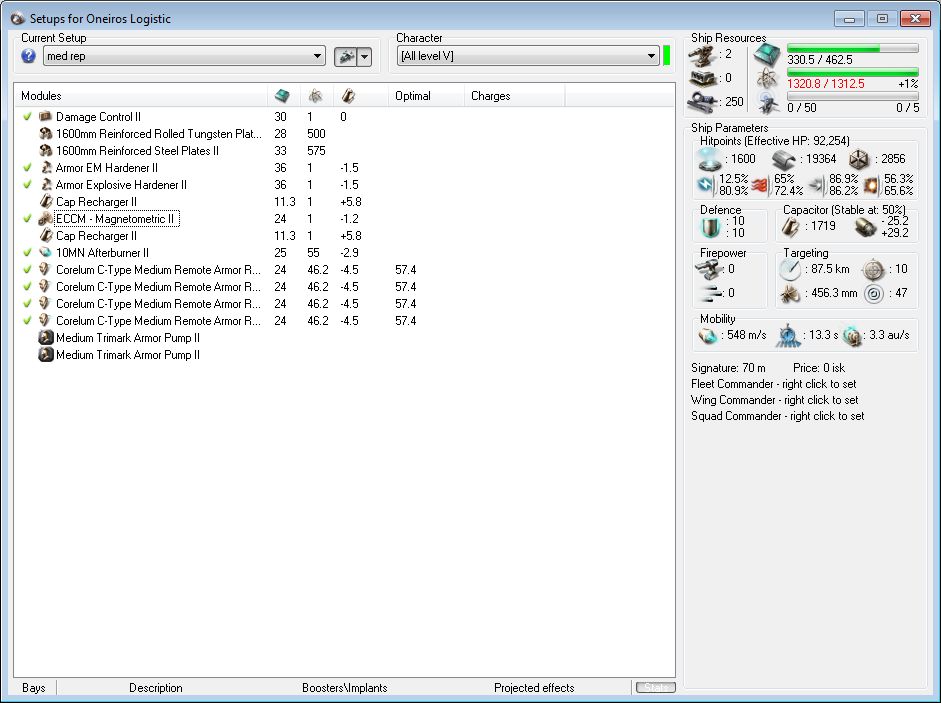Click Squad Commander right click to set
This screenshot has width=941, height=703.
pyautogui.click(x=778, y=416)
